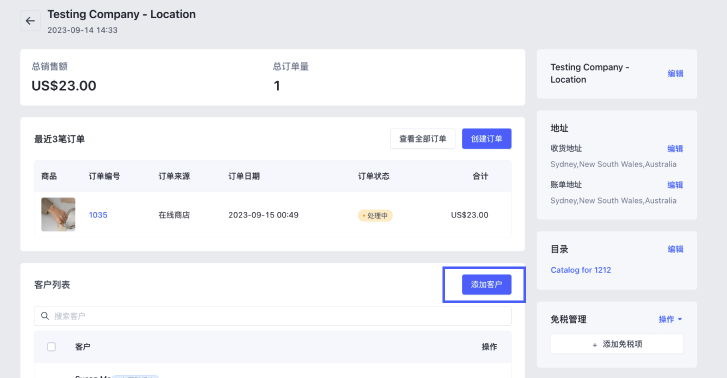Click 查看全部订单 button
727x378 pixels.
coord(423,139)
